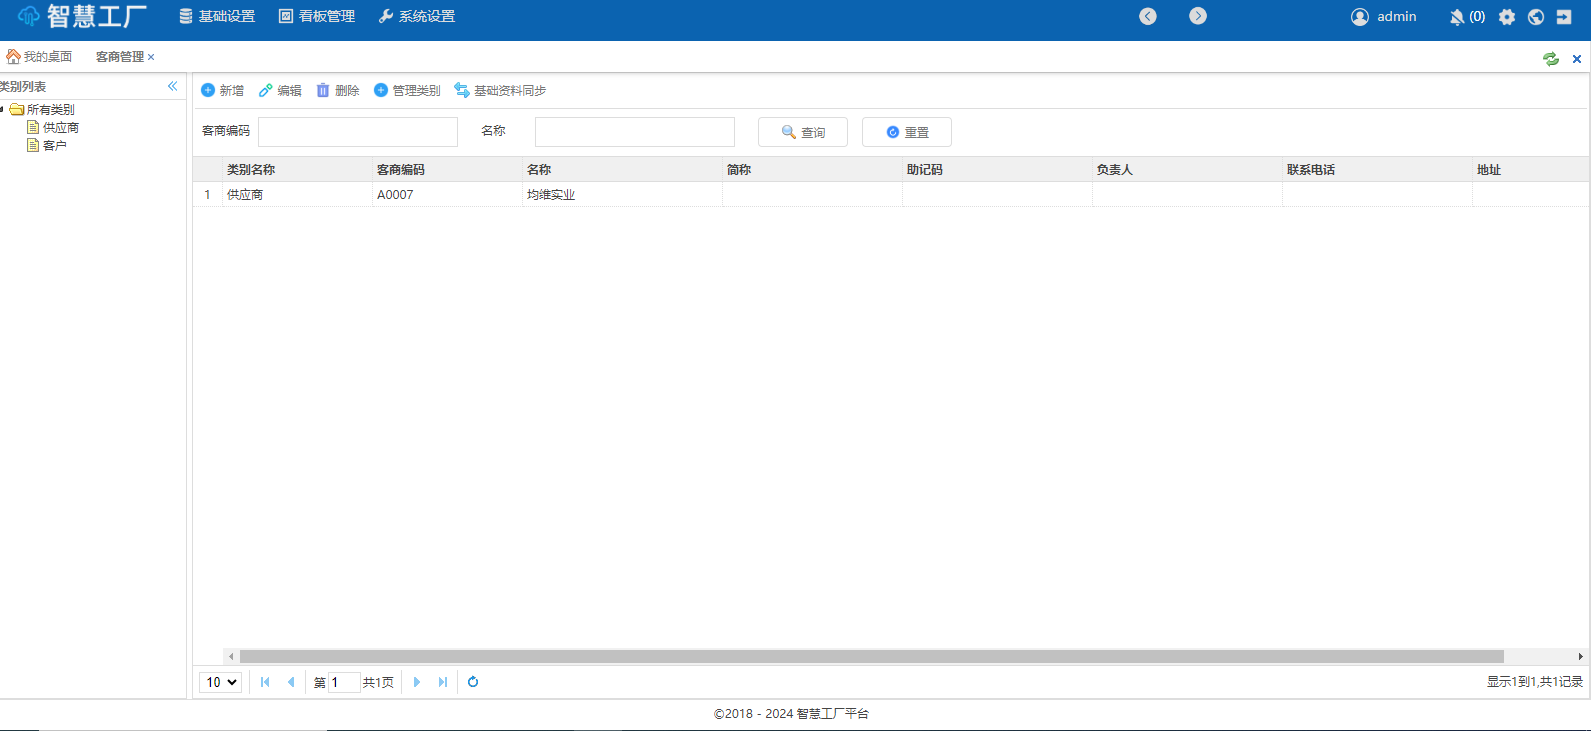
Task: Click the 查询 search button
Action: point(803,132)
